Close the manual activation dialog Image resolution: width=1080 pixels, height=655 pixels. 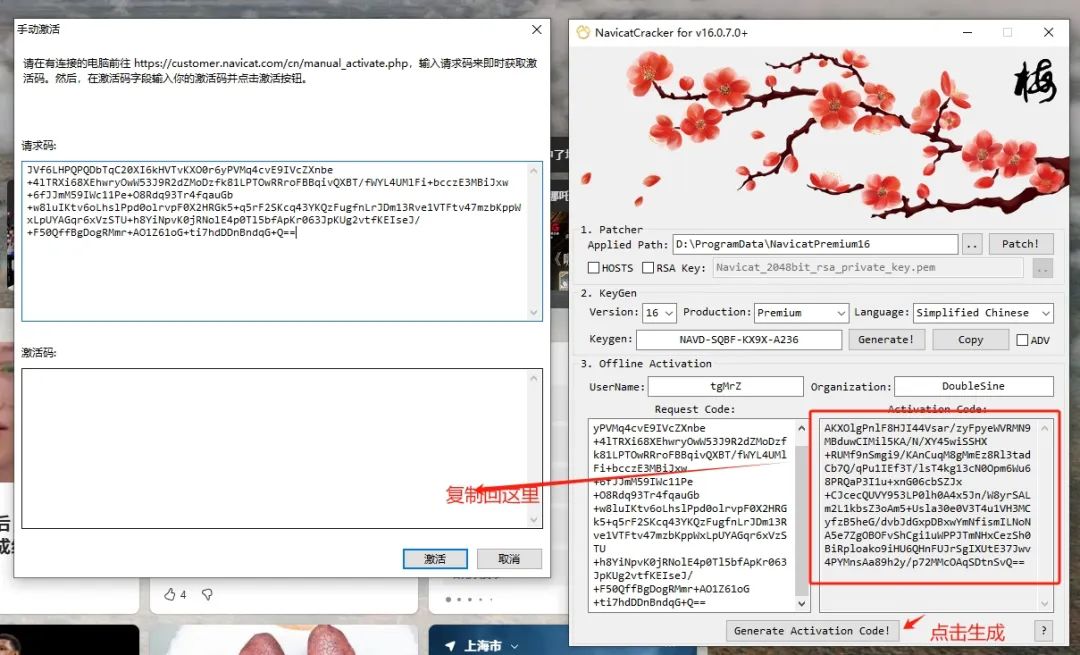coord(537,30)
